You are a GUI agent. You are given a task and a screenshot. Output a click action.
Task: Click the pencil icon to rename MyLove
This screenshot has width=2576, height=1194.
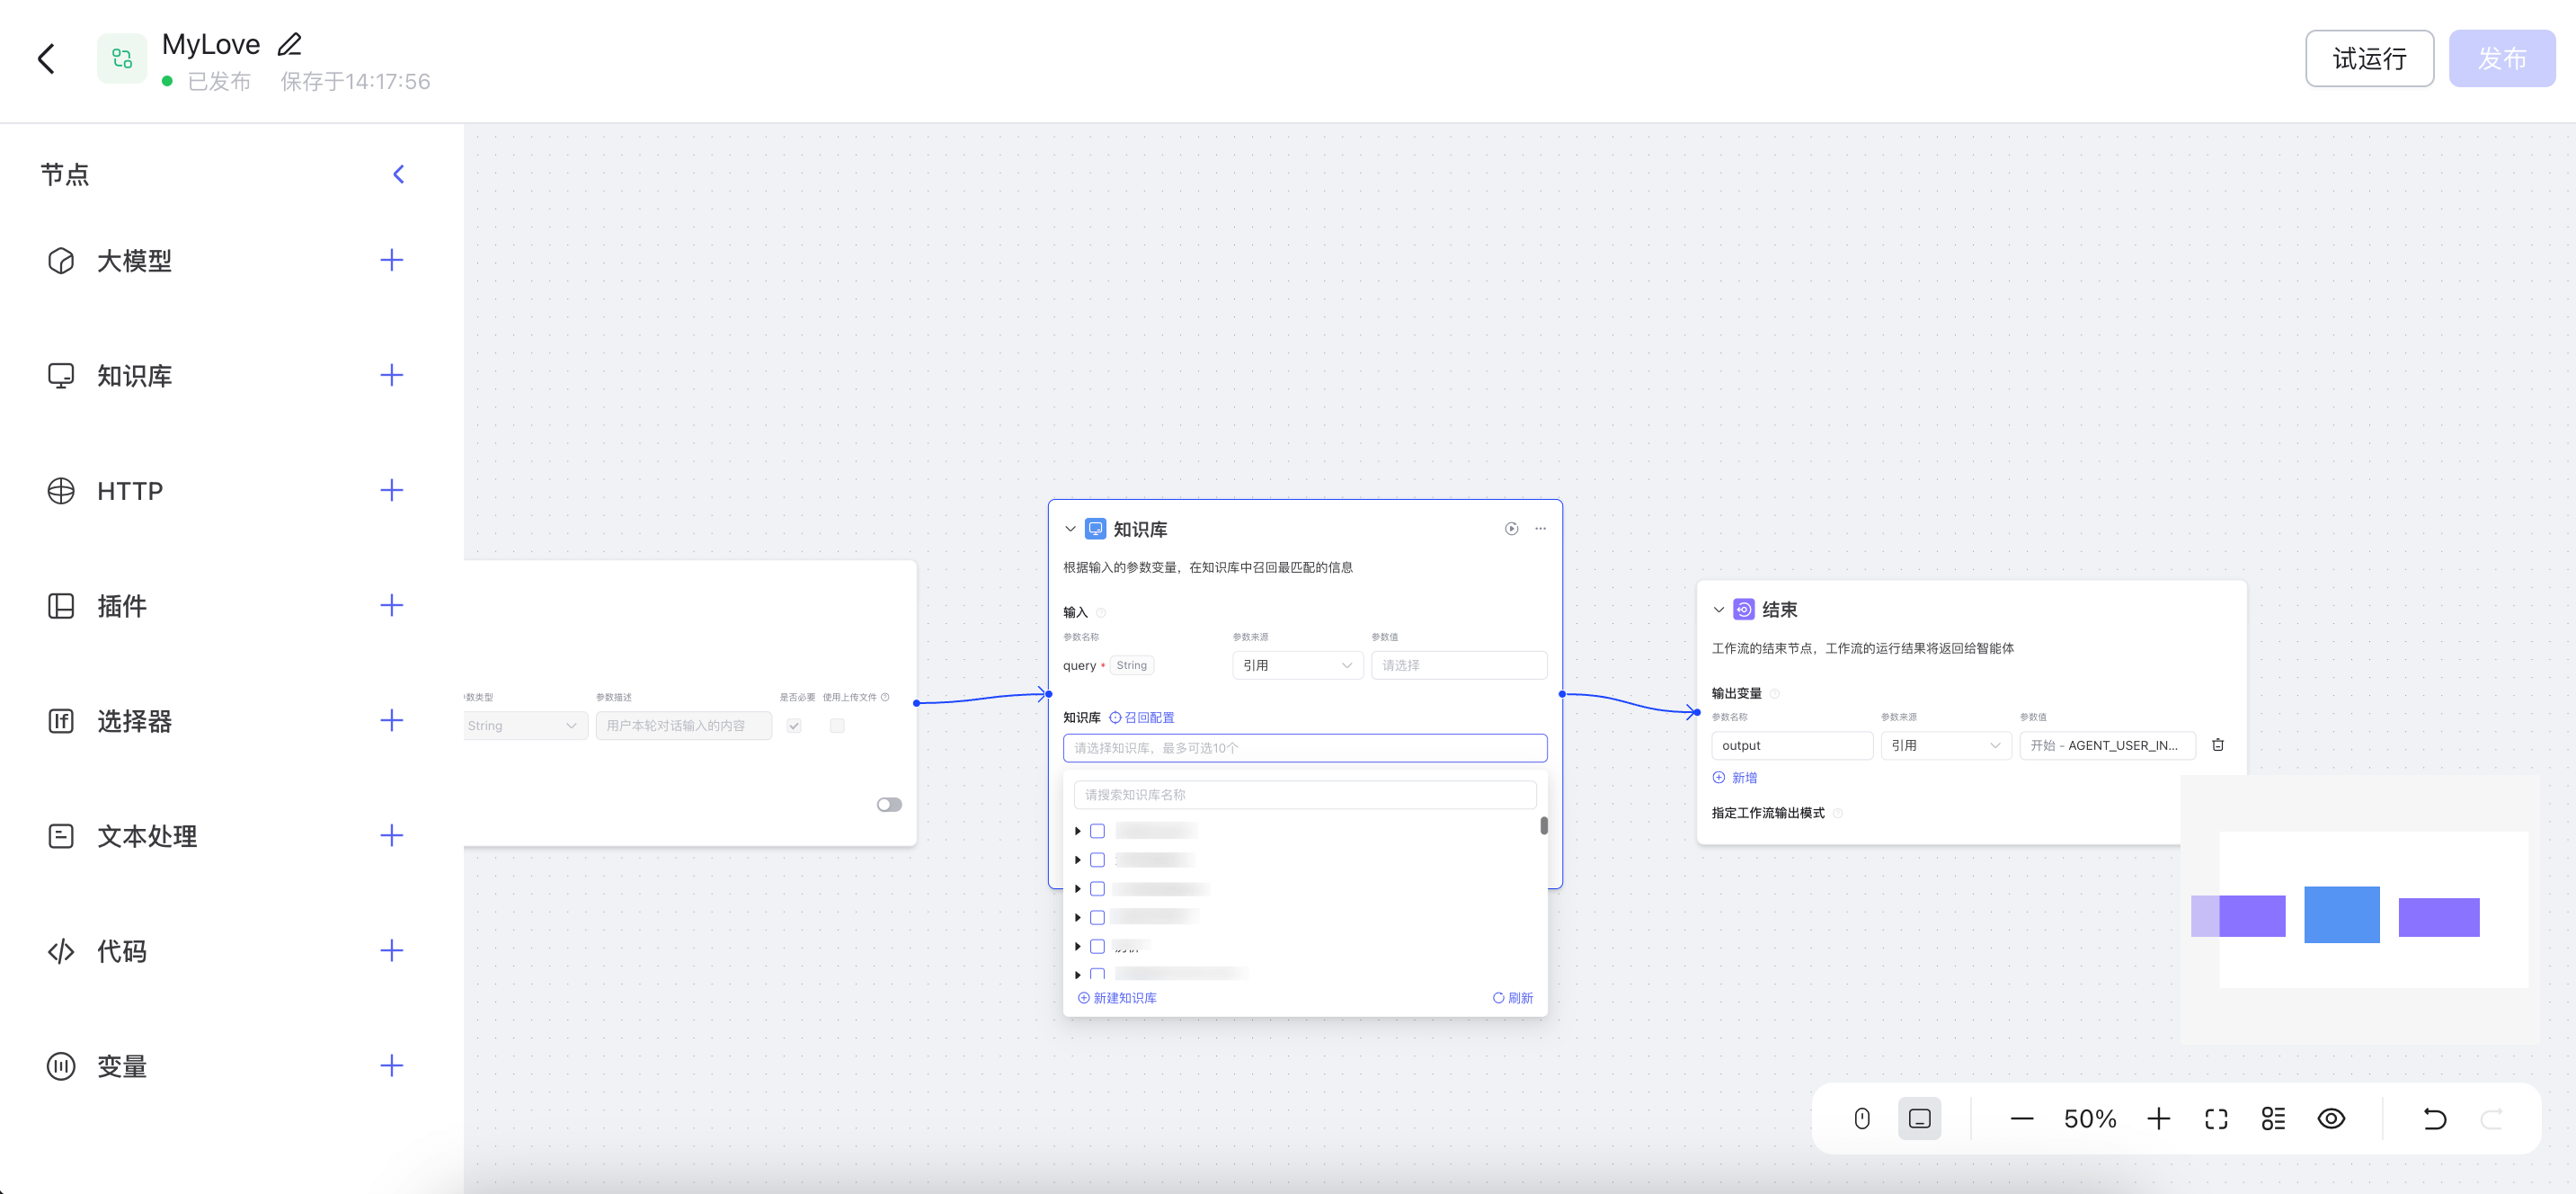289,45
